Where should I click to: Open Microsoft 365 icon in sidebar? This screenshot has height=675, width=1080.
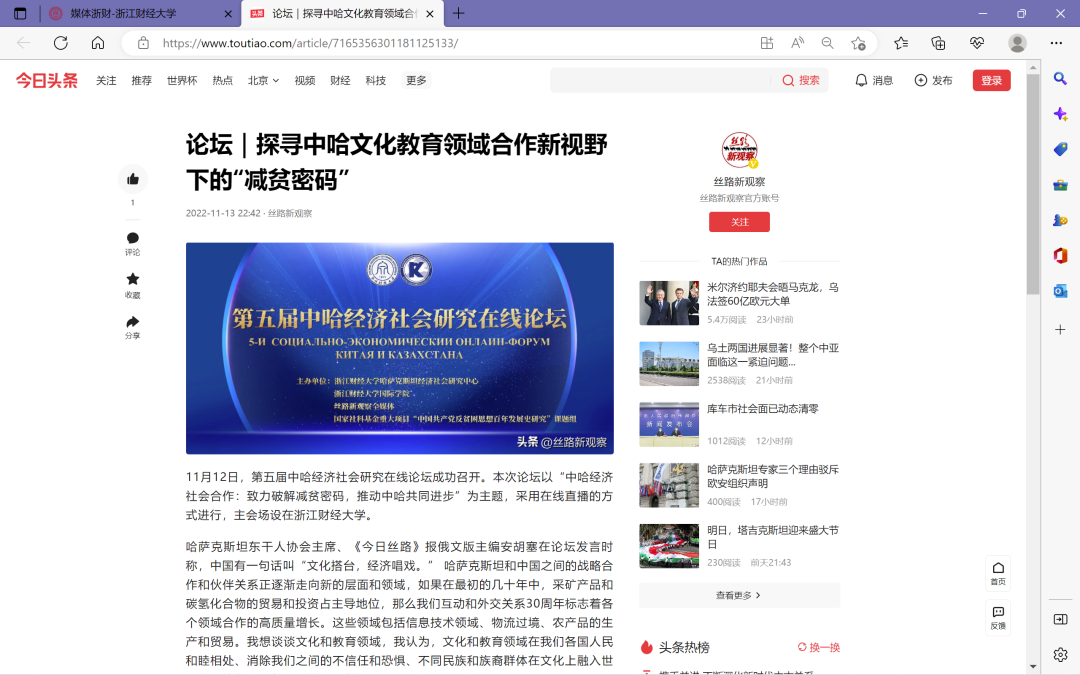tap(1060, 256)
